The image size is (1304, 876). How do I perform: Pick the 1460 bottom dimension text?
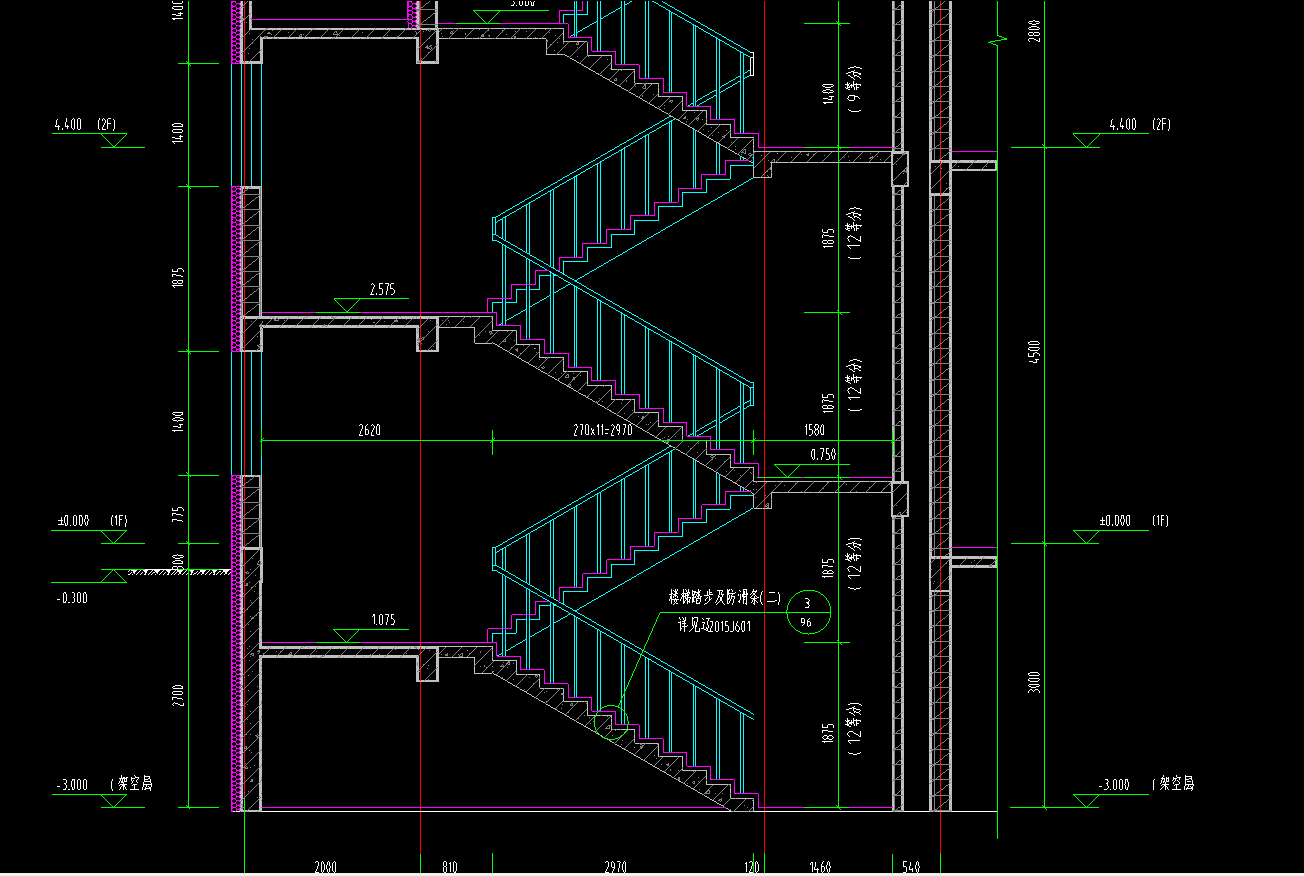pos(821,867)
